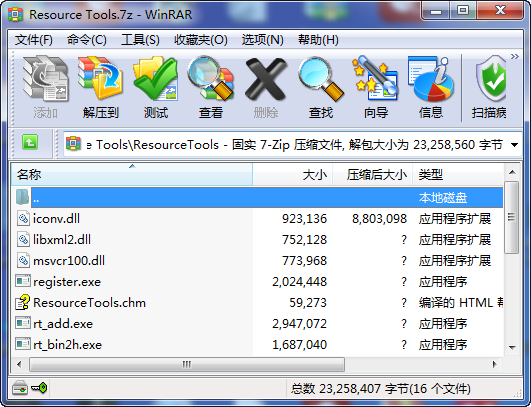This screenshot has height=407, width=531.
Task: Click the Delete (删除) X icon
Action: coord(266,79)
